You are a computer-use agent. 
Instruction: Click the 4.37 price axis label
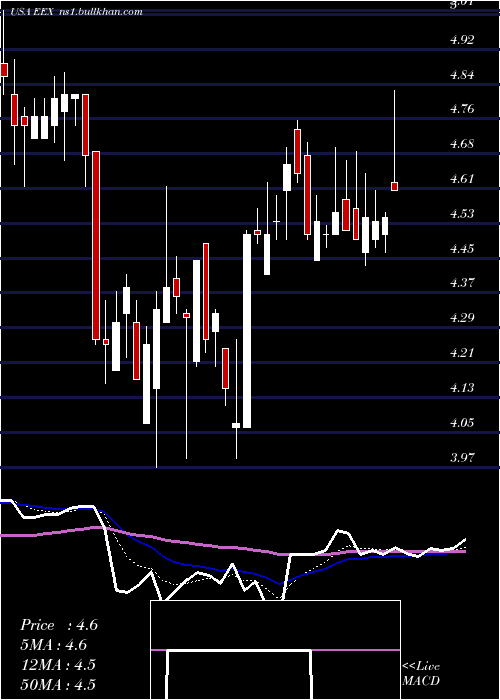(x=462, y=283)
